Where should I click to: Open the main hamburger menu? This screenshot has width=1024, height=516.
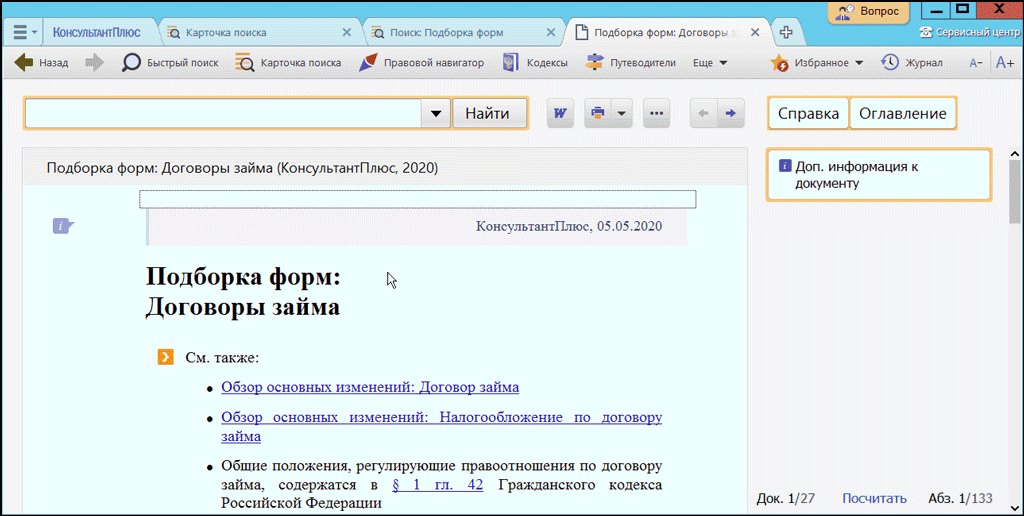(x=24, y=32)
